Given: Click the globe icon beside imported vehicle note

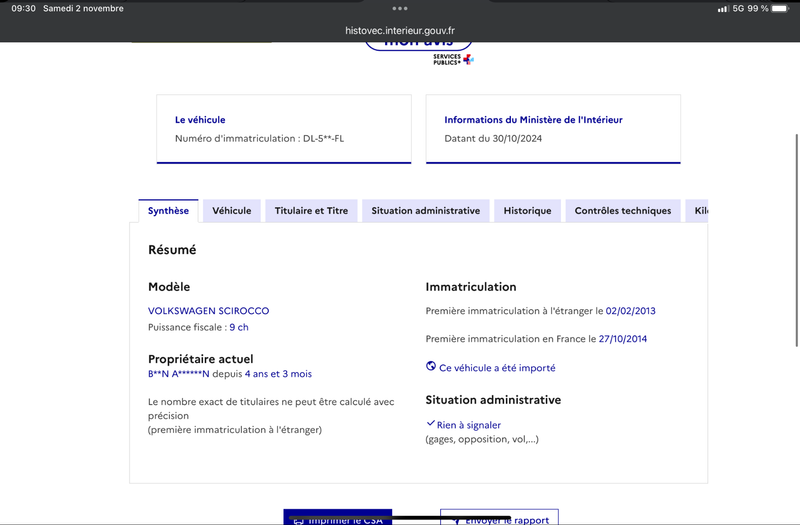Looking at the screenshot, I should click(431, 366).
